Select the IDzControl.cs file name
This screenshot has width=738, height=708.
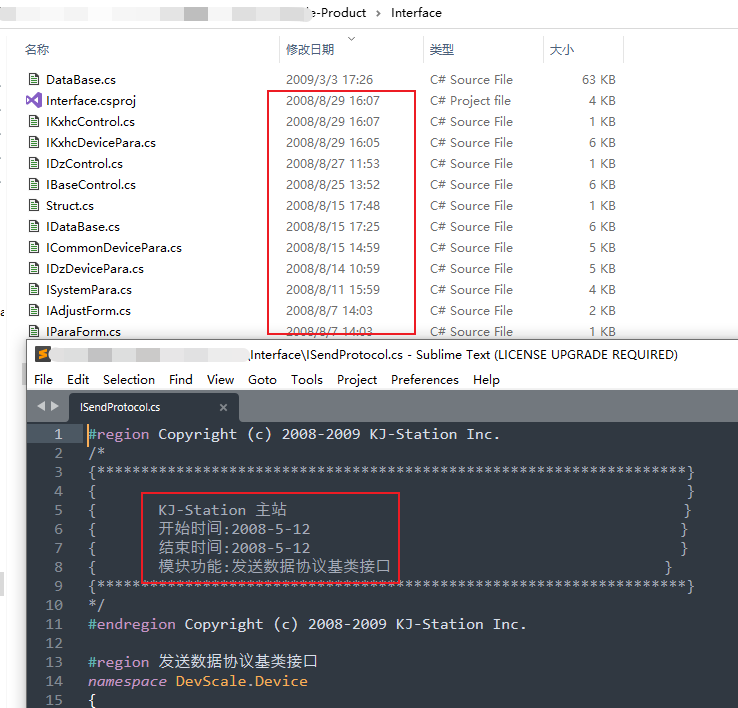(85, 163)
